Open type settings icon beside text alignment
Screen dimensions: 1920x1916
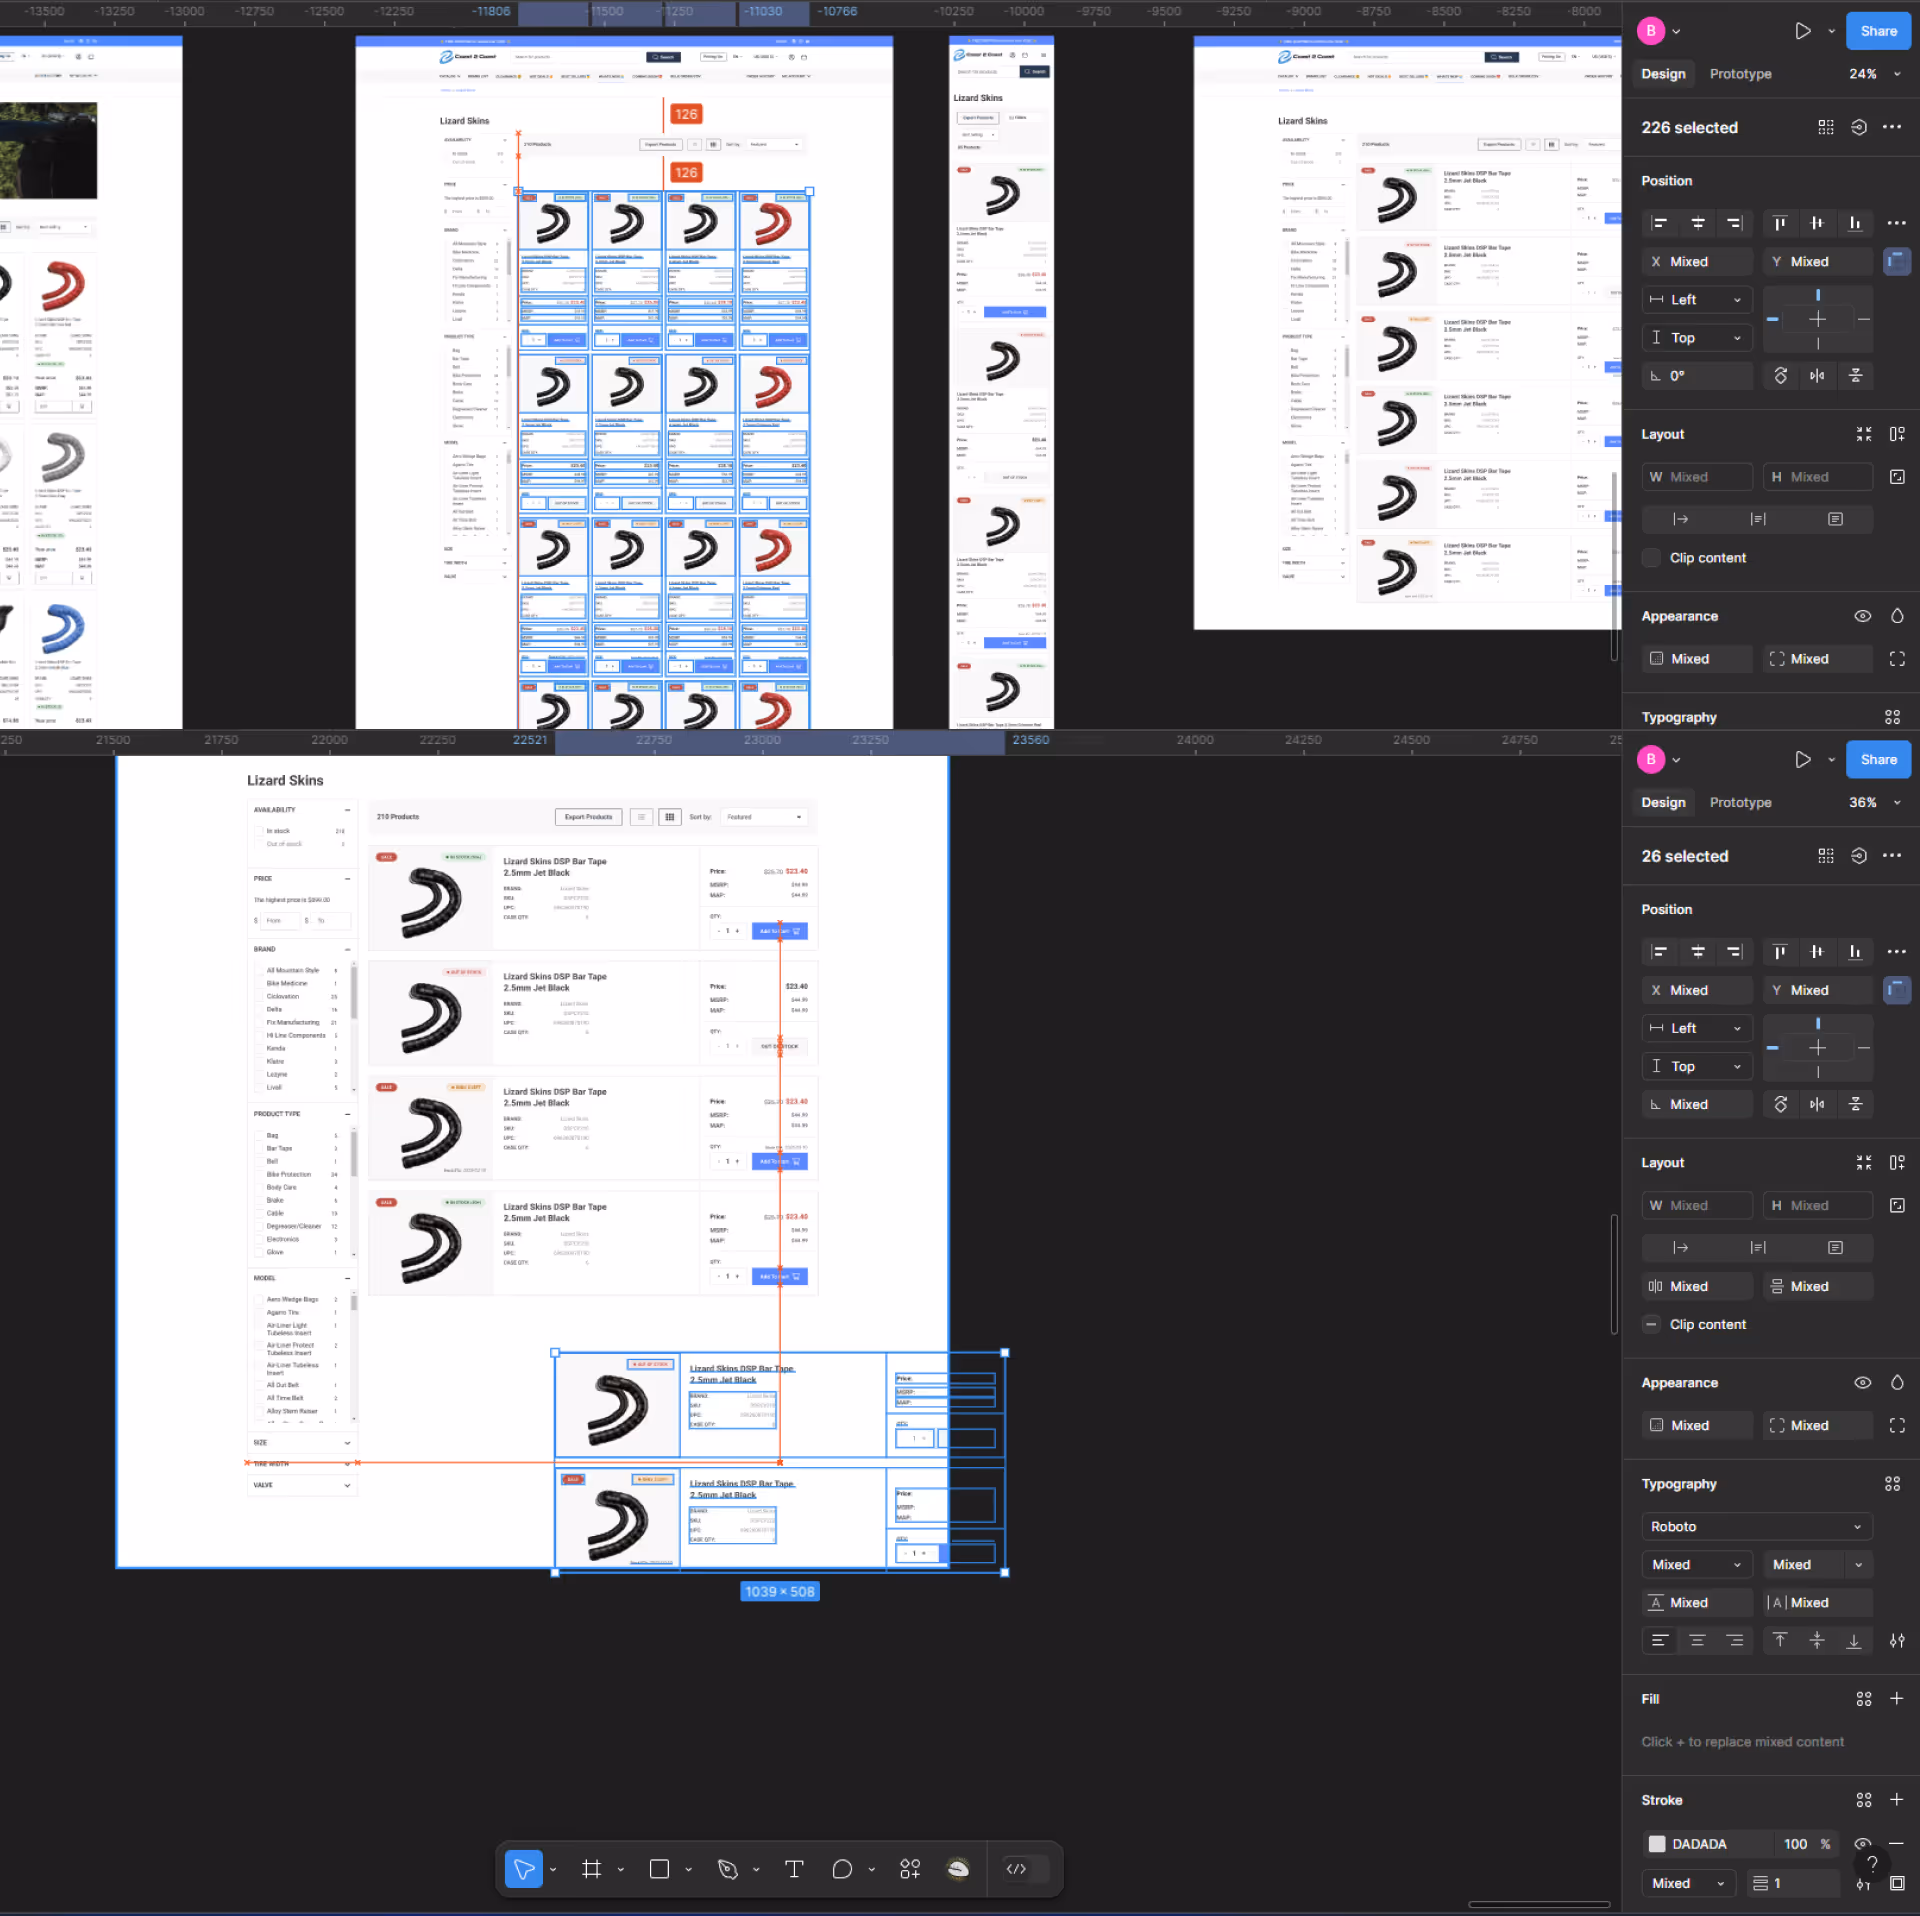(x=1897, y=1641)
